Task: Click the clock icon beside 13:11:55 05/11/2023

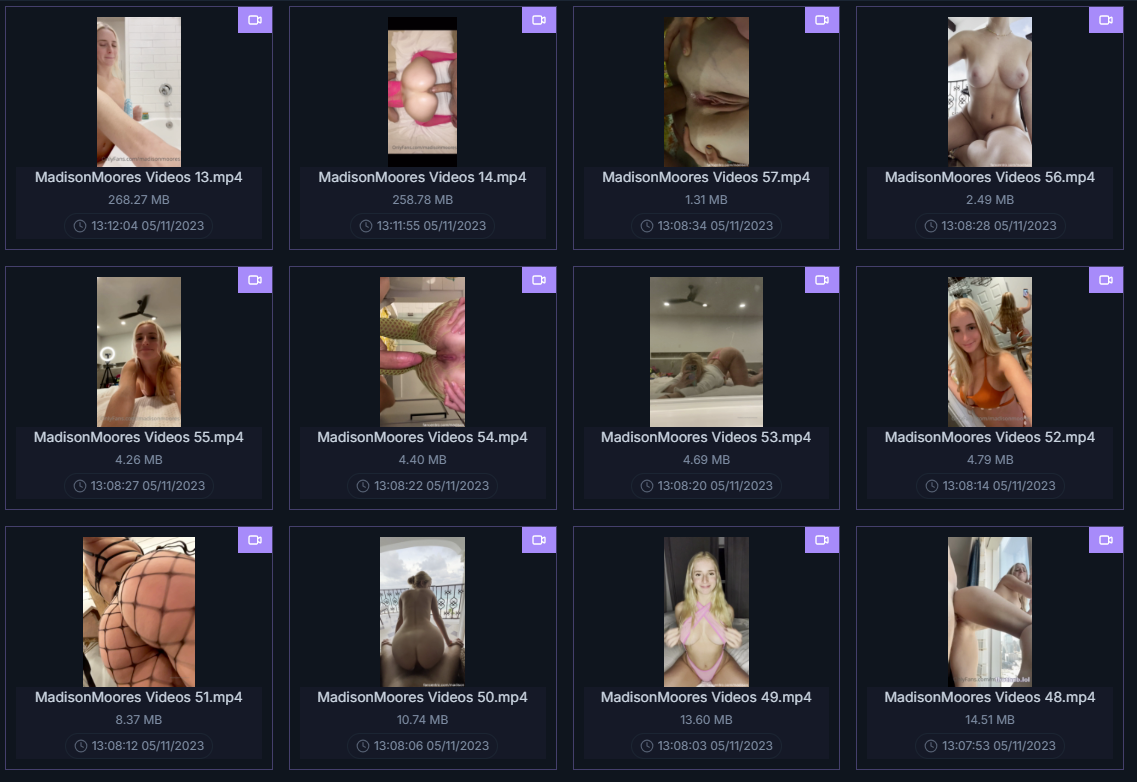Action: [366, 226]
